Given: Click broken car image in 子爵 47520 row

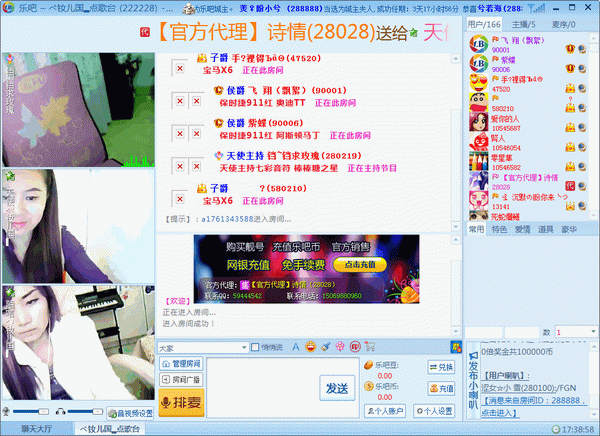Looking at the screenshot, I should click(179, 68).
